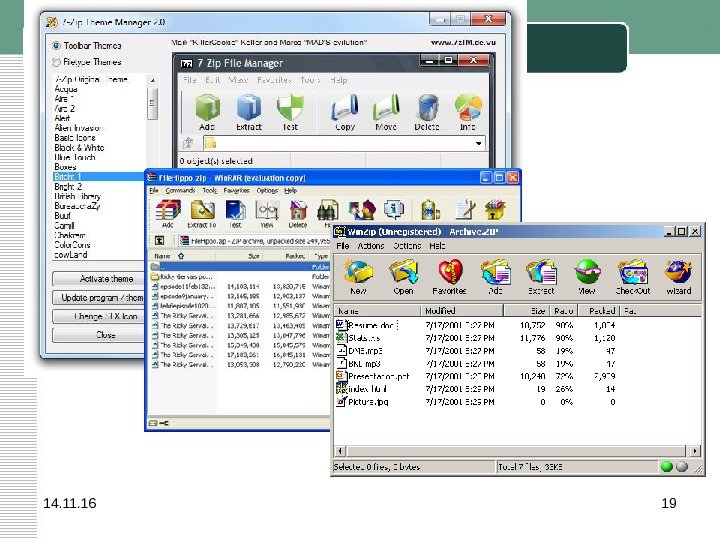The height and width of the screenshot is (540, 720).
Task: Open the Options menu in WinRAR
Action: coord(267,191)
